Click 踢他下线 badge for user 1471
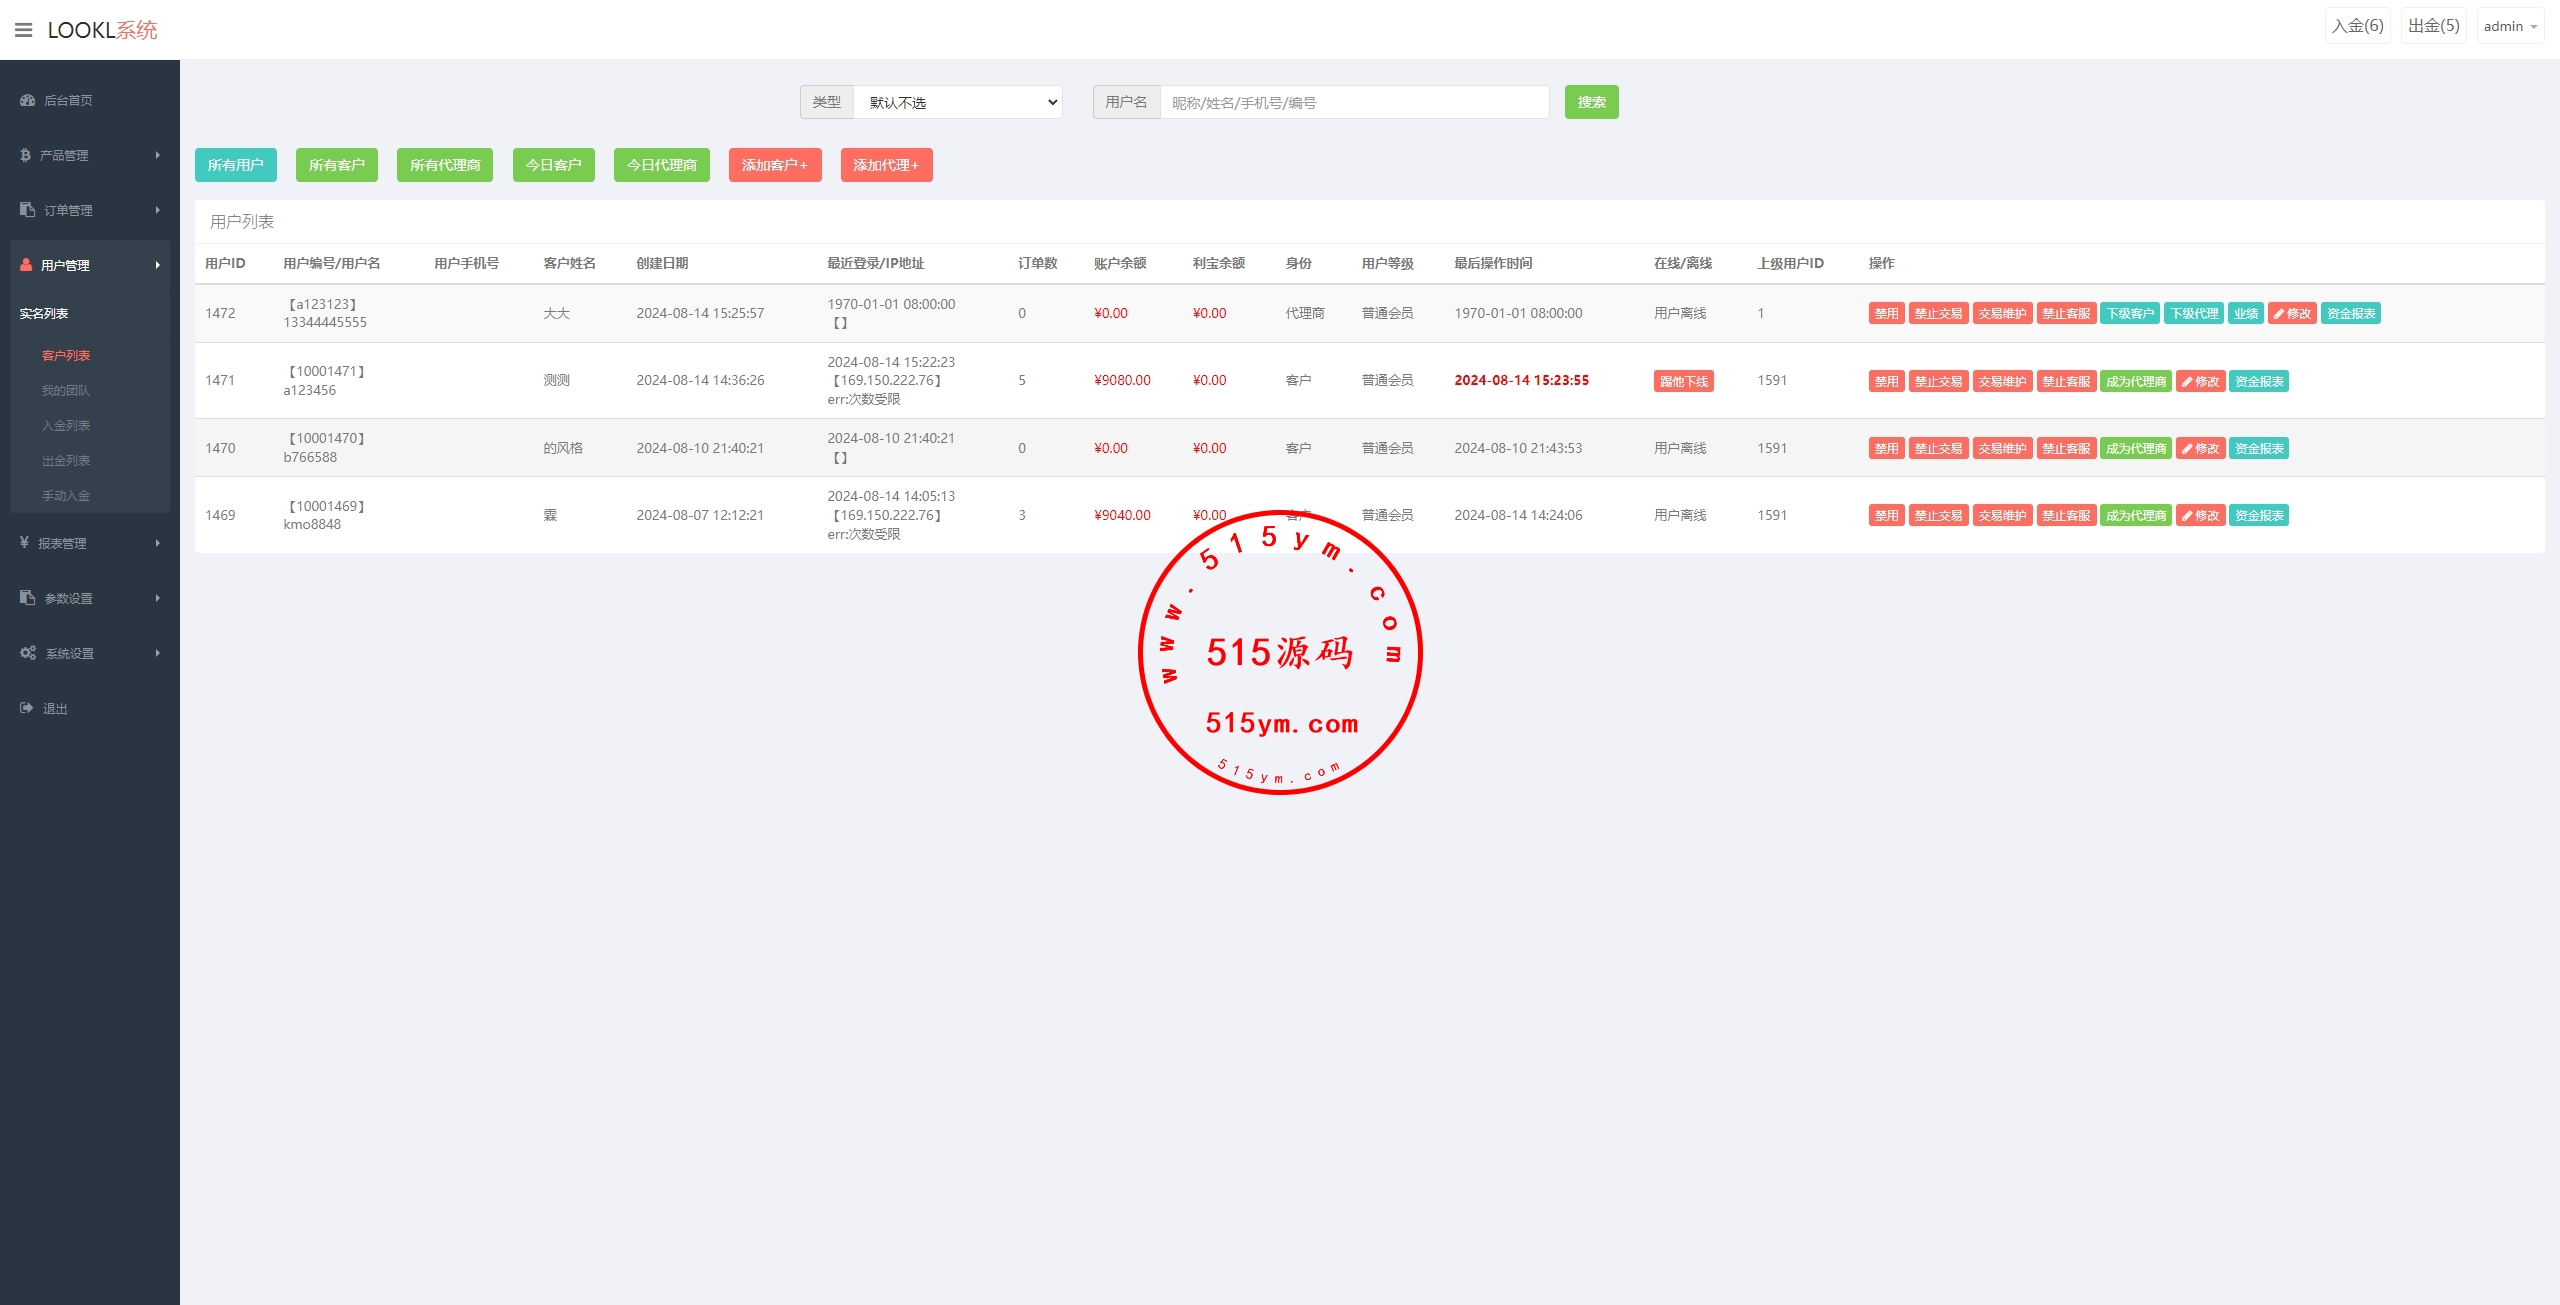Viewport: 2560px width, 1305px height. [x=1683, y=382]
